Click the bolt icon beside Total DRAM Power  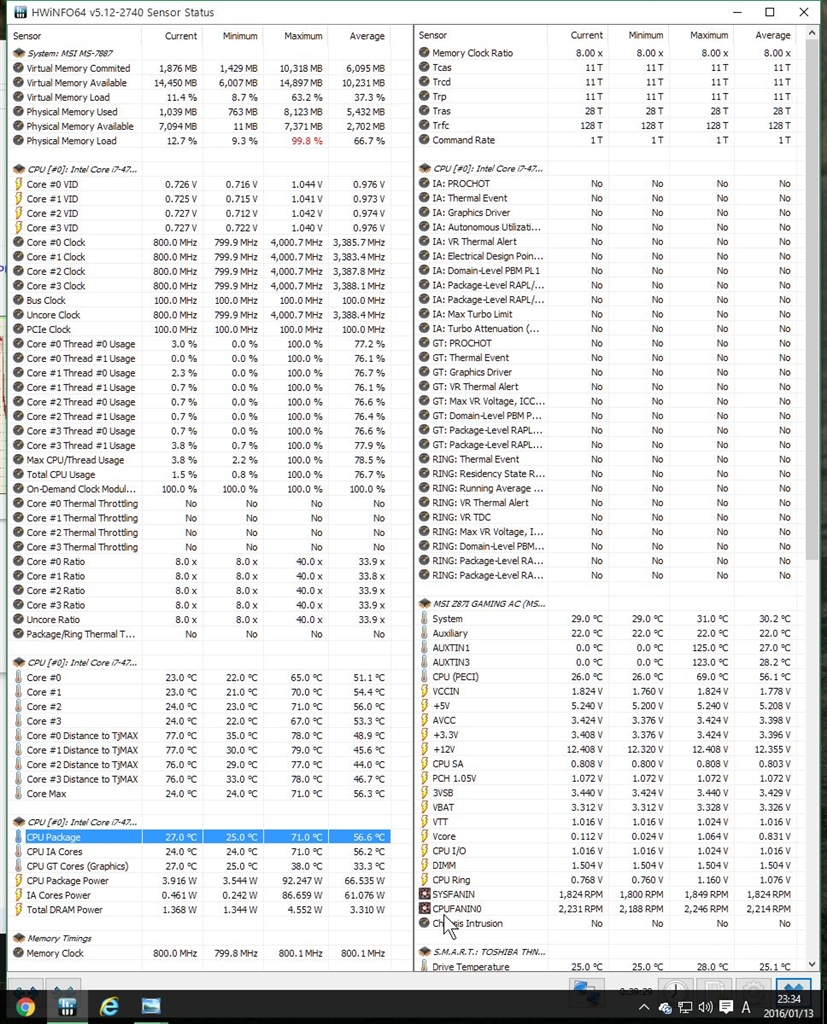click(x=19, y=909)
